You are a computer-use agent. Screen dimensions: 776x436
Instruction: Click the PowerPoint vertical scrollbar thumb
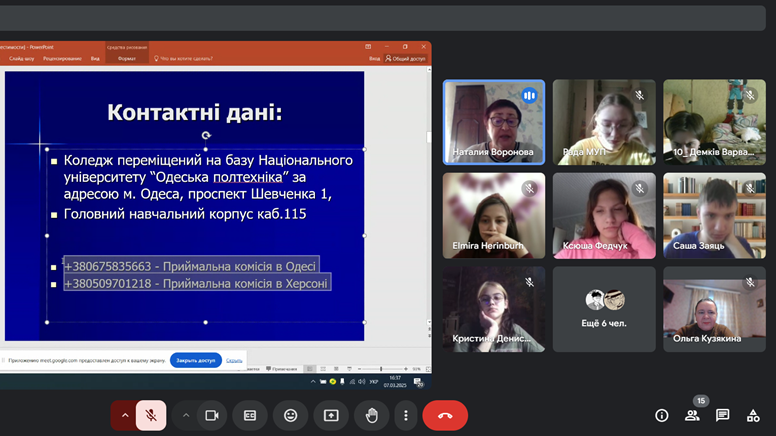pyautogui.click(x=429, y=136)
